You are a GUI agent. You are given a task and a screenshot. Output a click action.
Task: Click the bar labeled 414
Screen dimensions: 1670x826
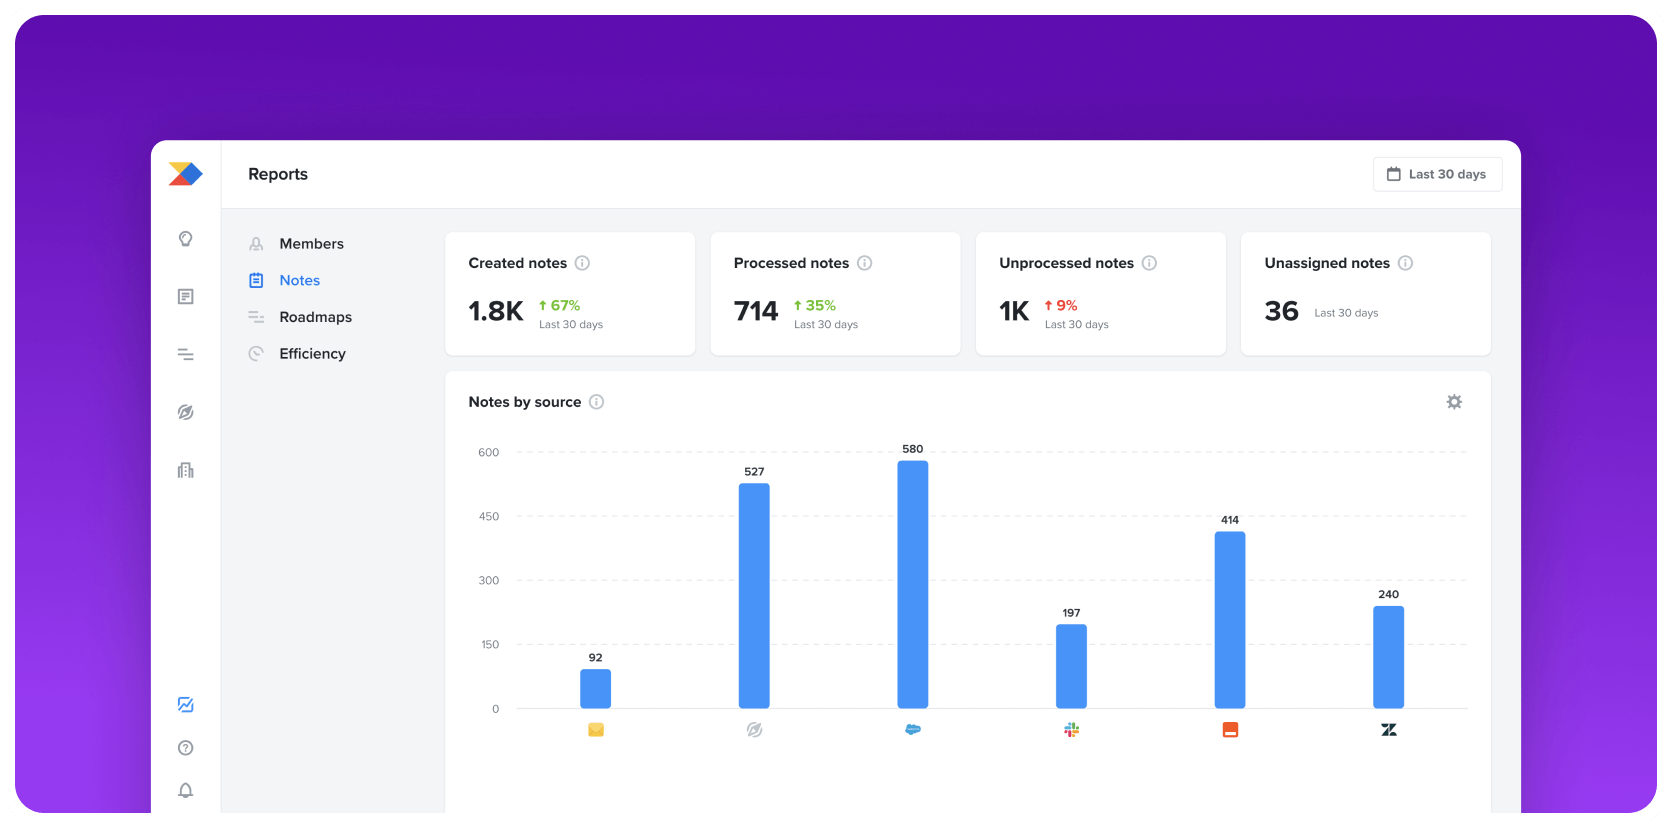pos(1230,620)
